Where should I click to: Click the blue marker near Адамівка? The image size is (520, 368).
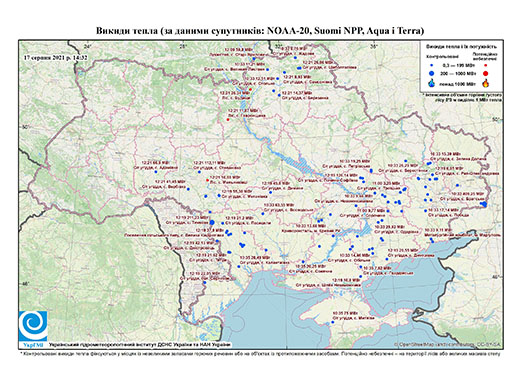[156, 172]
